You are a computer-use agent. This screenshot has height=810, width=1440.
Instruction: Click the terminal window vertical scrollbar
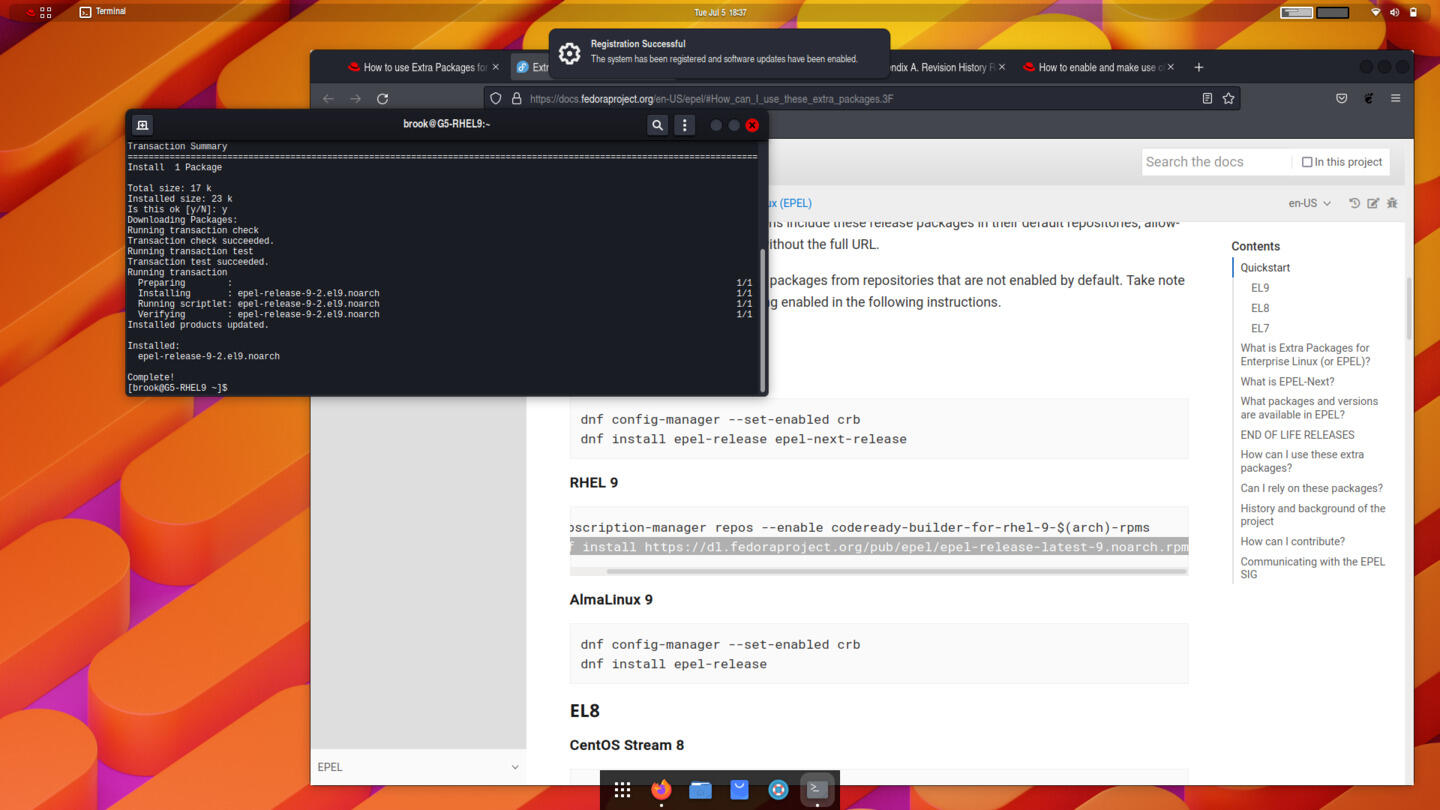pos(763,320)
